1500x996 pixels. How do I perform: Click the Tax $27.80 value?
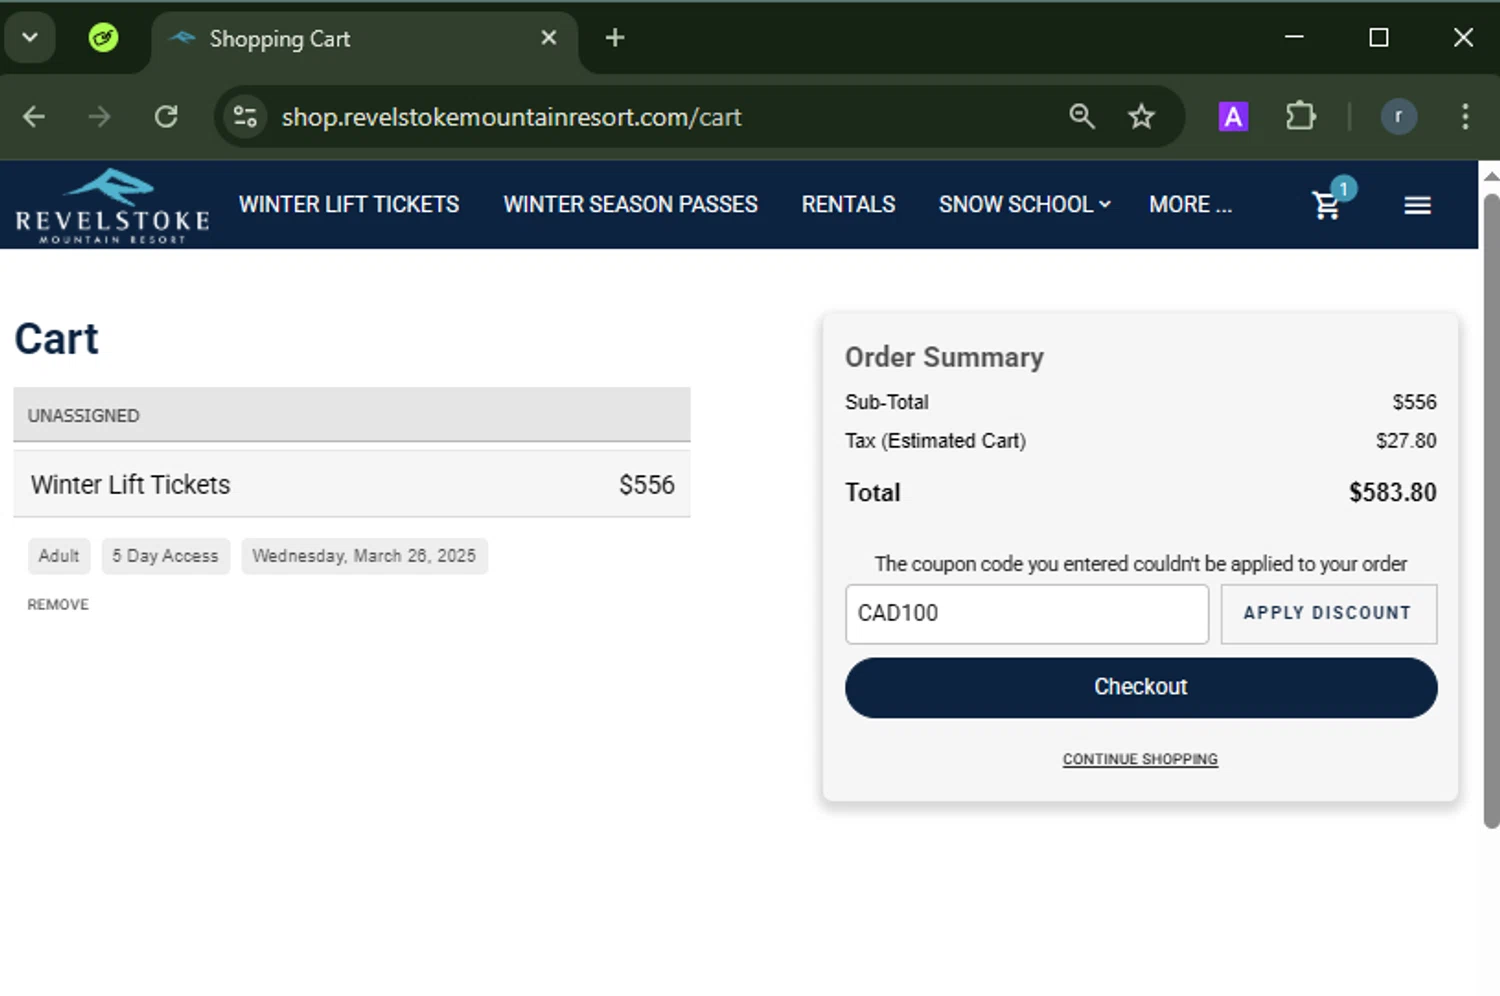coord(1406,441)
